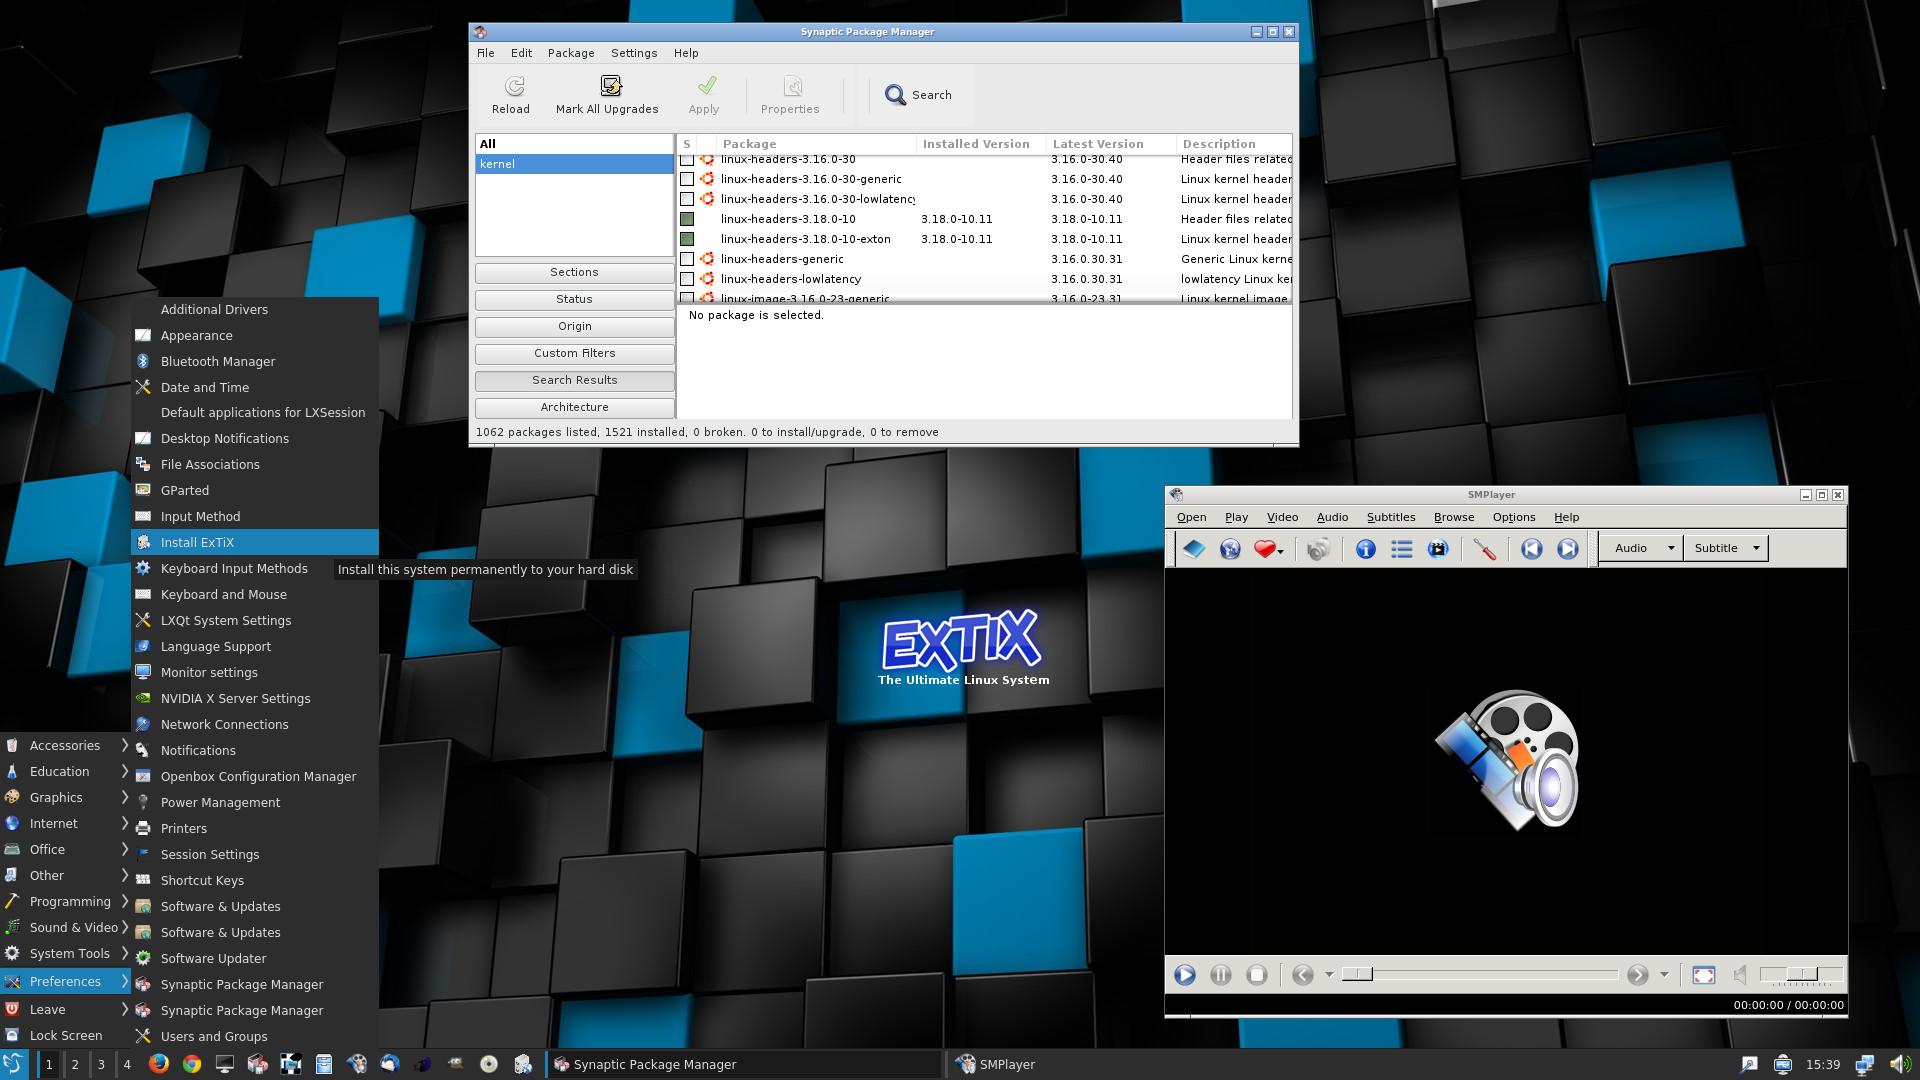
Task: Expand the Accessories submenu
Action: pyautogui.click(x=65, y=745)
